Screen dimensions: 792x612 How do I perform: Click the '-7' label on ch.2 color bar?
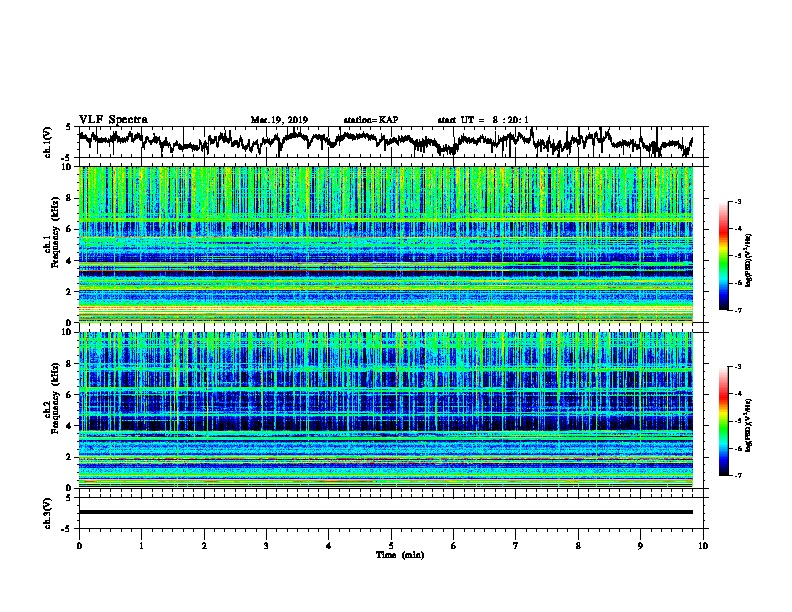click(737, 476)
